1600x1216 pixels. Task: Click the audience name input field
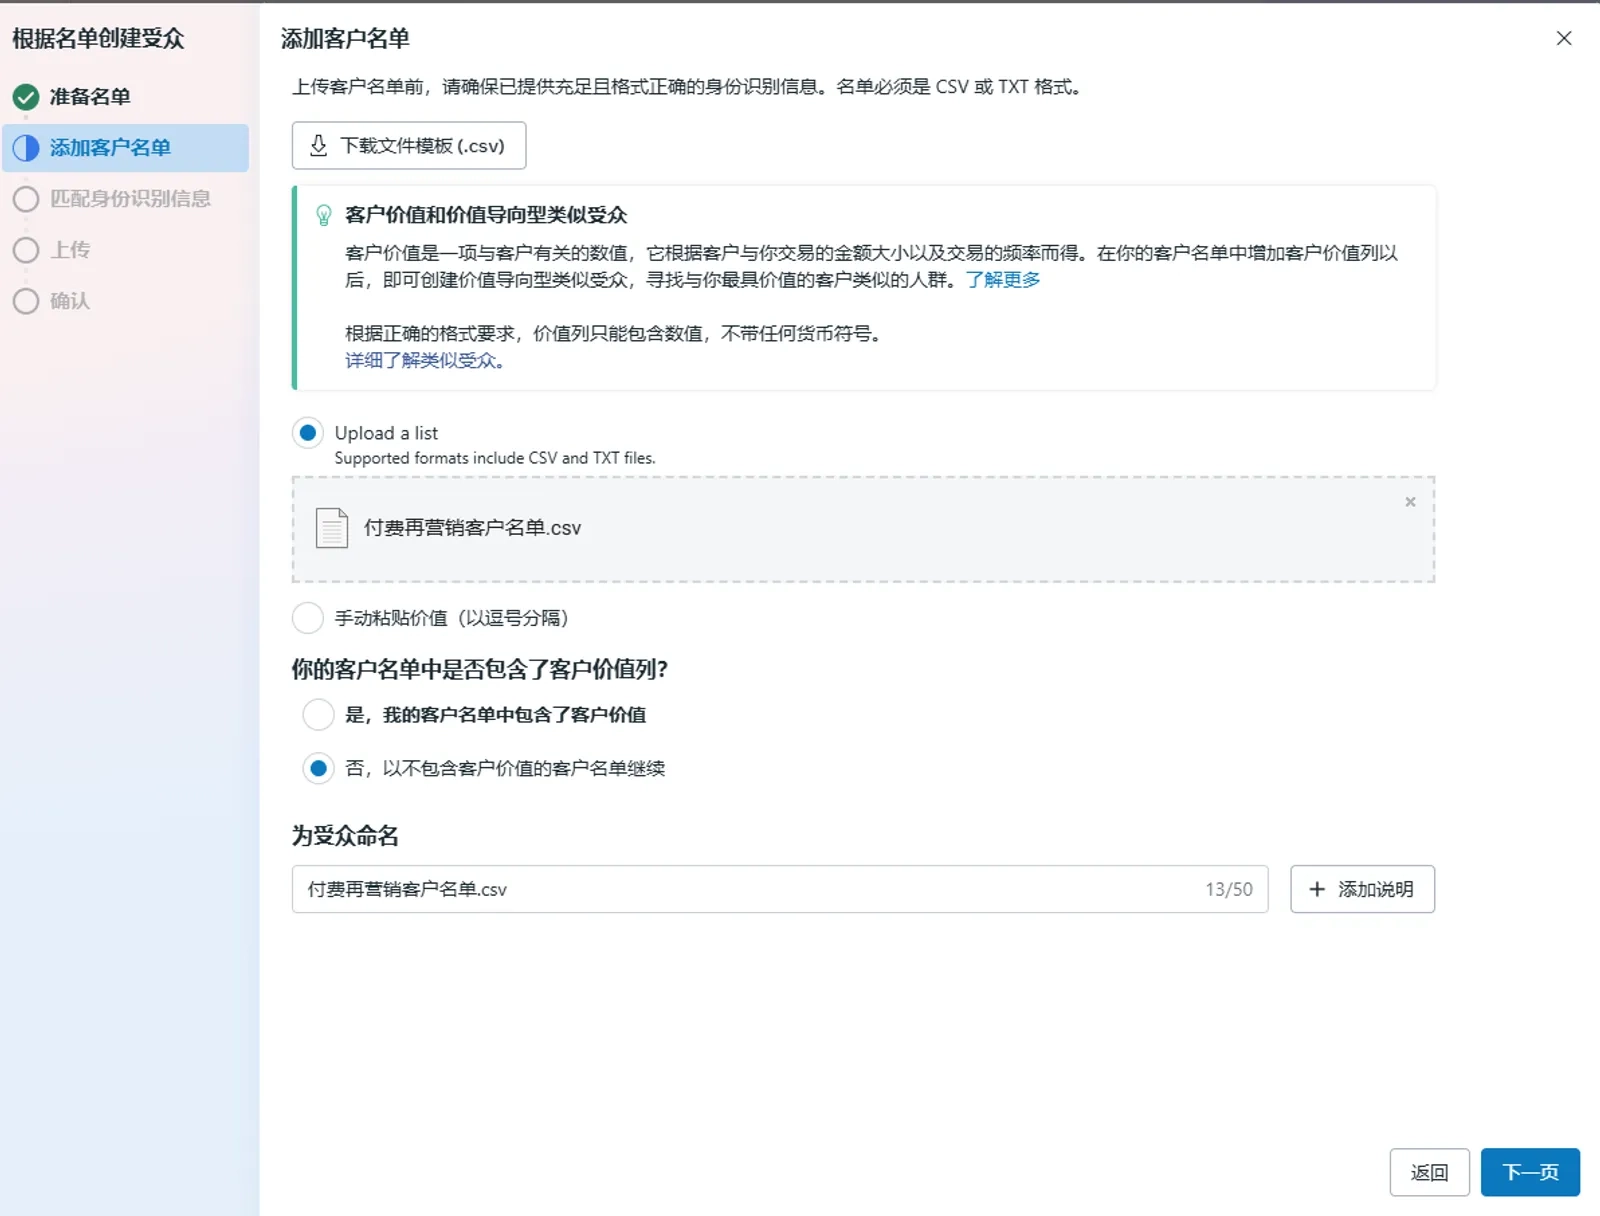click(780, 889)
